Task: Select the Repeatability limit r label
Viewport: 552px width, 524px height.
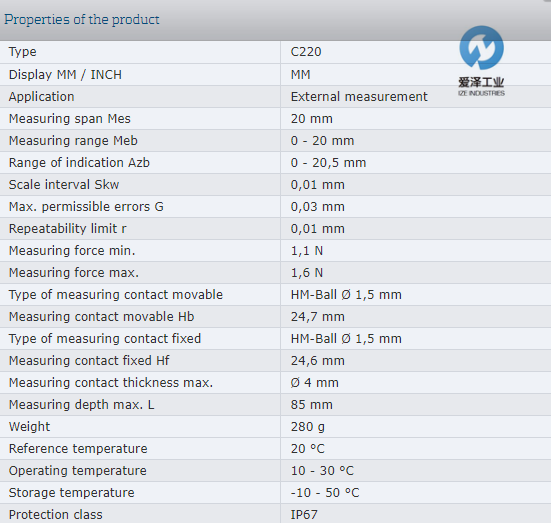Action: [68, 229]
